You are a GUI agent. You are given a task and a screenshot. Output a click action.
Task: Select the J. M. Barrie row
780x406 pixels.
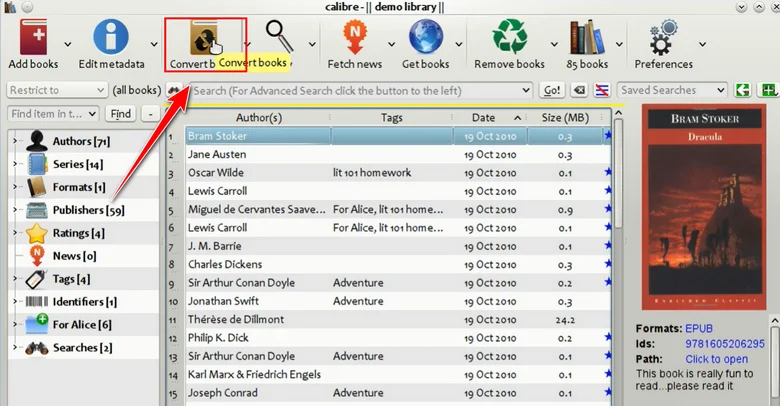click(398, 246)
